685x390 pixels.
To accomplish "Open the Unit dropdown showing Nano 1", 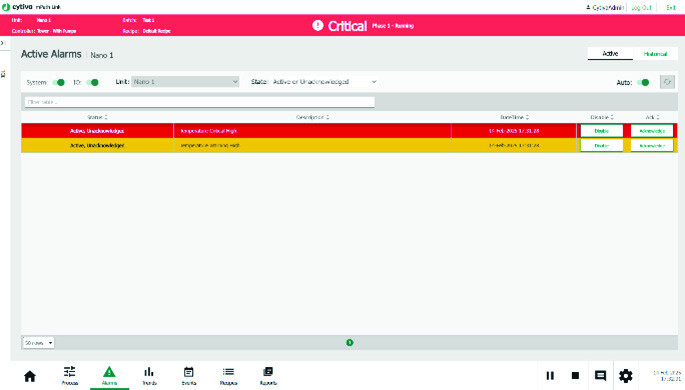I will click(185, 82).
